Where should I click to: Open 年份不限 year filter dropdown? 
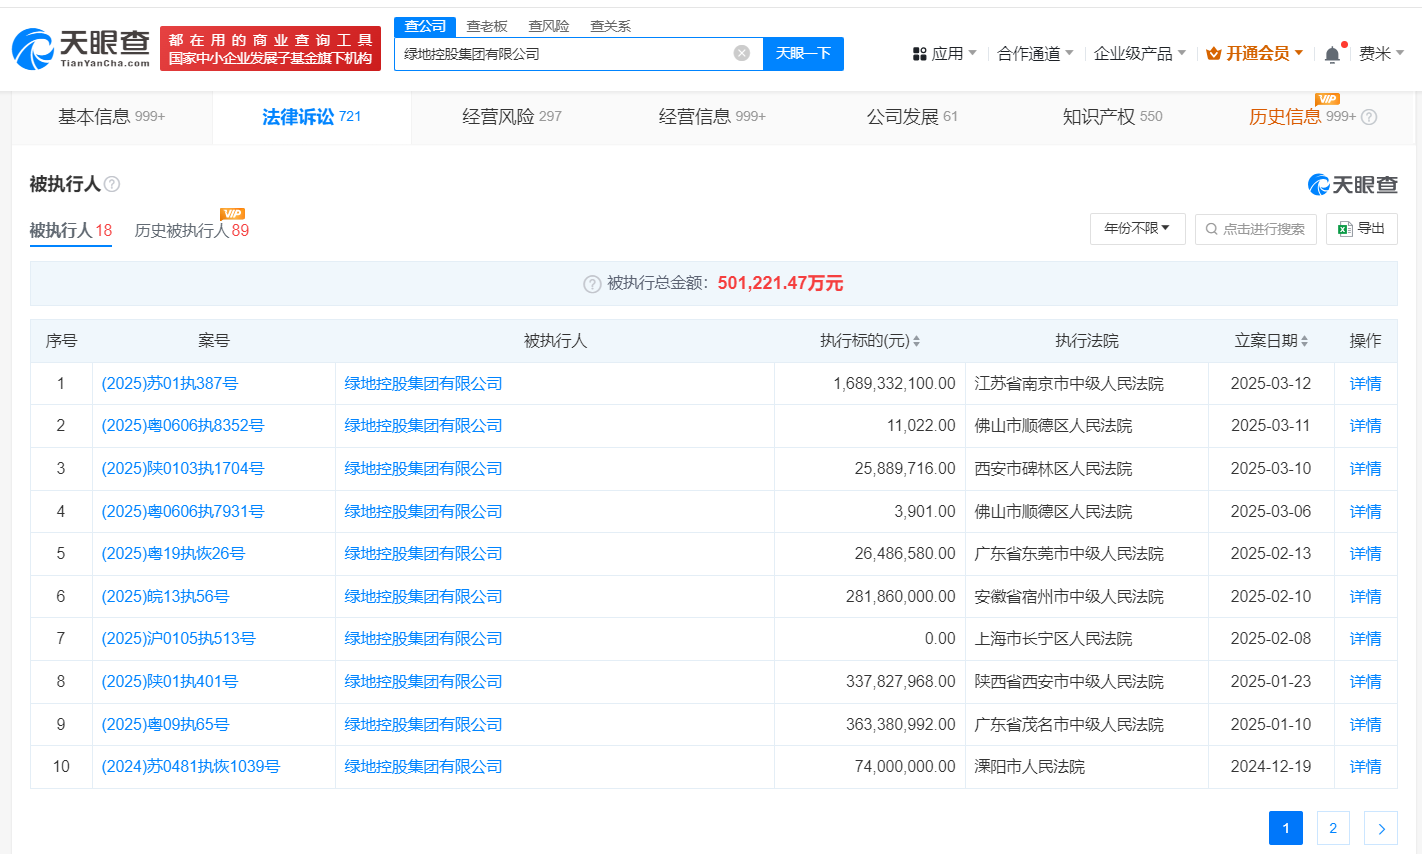click(x=1137, y=229)
